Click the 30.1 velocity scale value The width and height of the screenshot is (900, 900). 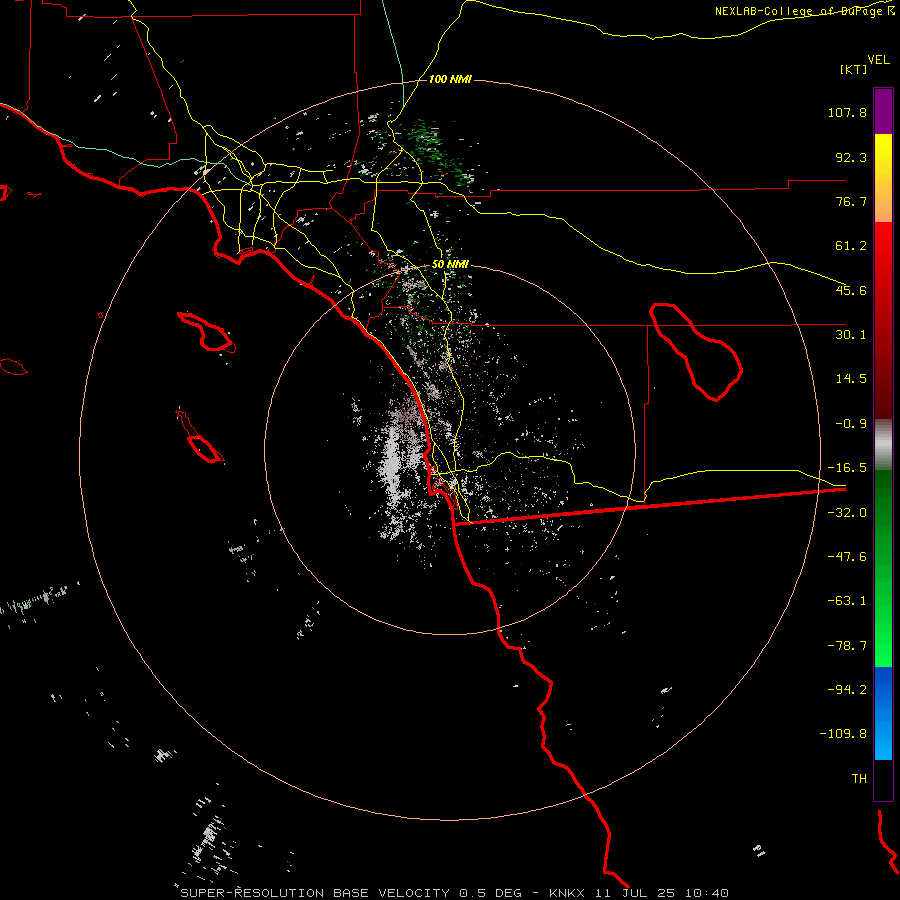click(x=851, y=335)
